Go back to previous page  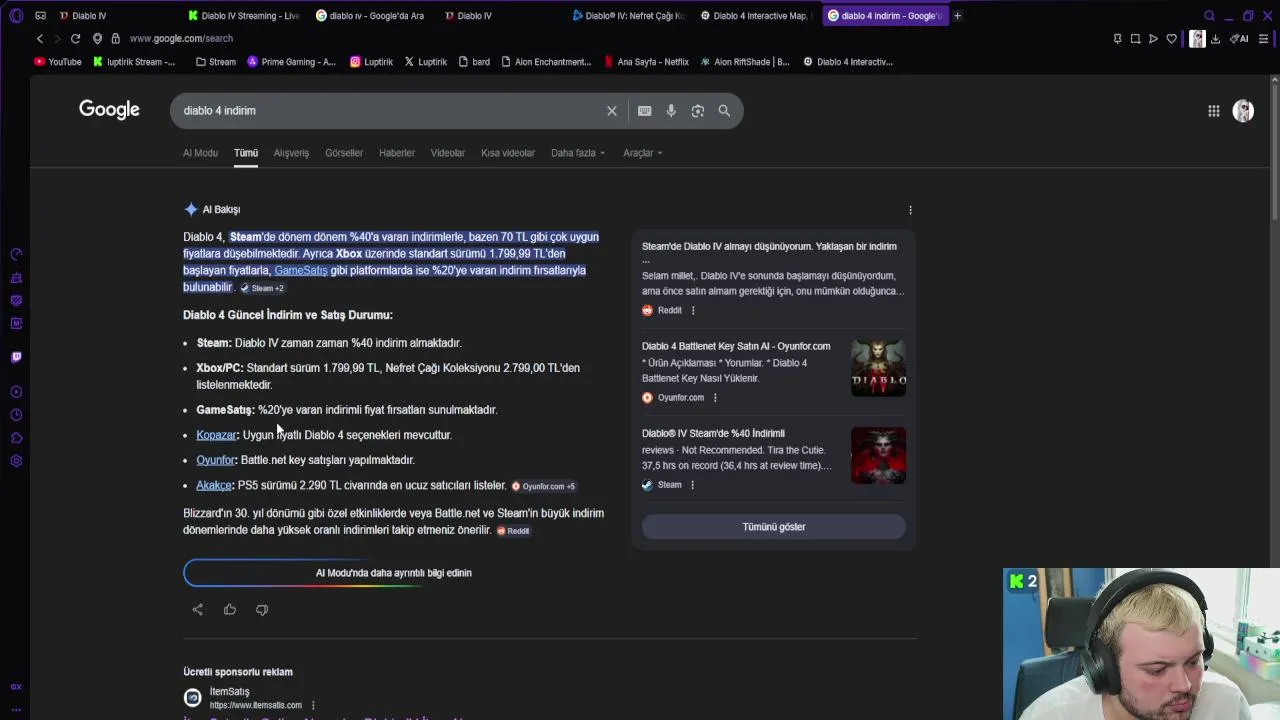pos(40,38)
